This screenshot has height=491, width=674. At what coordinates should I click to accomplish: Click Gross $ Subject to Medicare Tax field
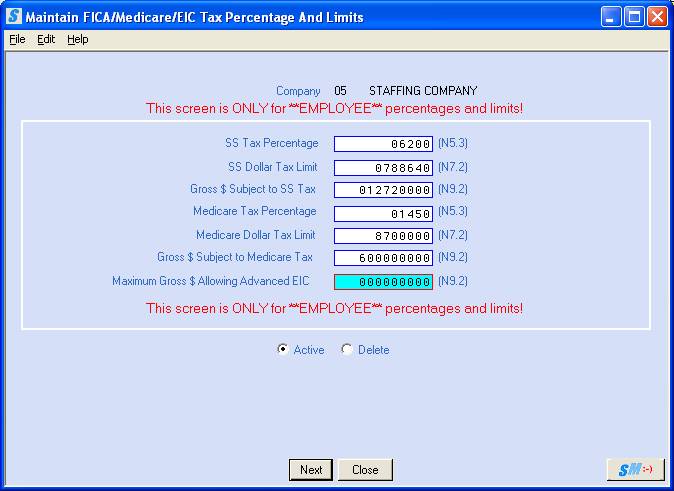383,259
